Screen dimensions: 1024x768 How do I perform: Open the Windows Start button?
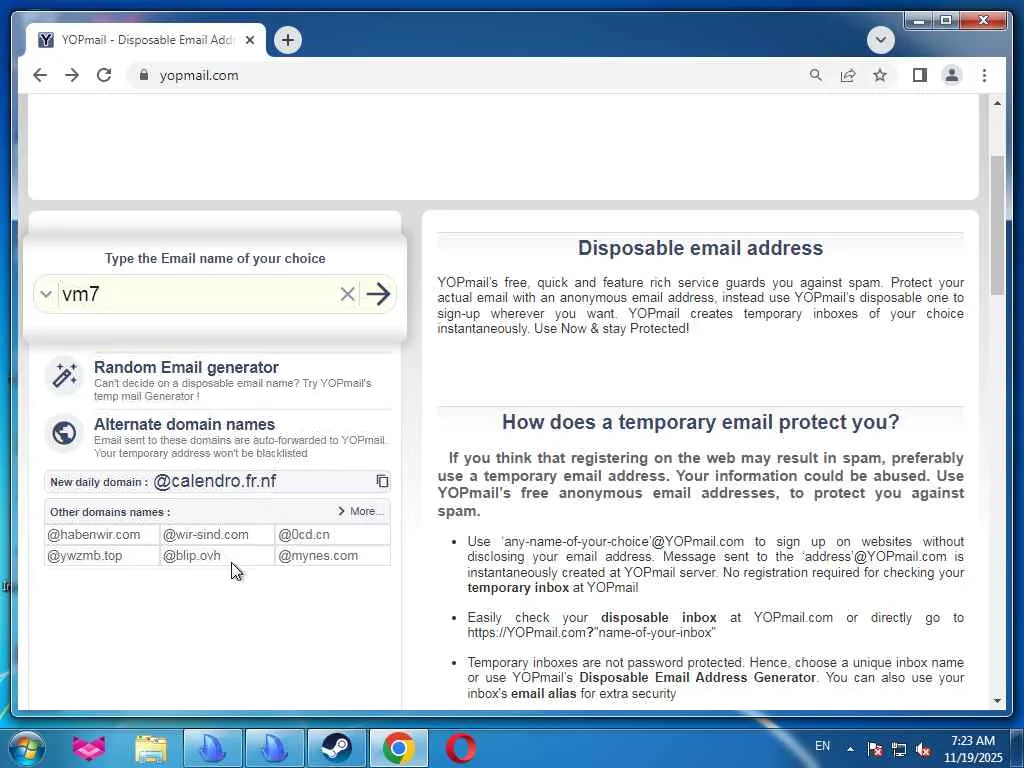point(27,748)
